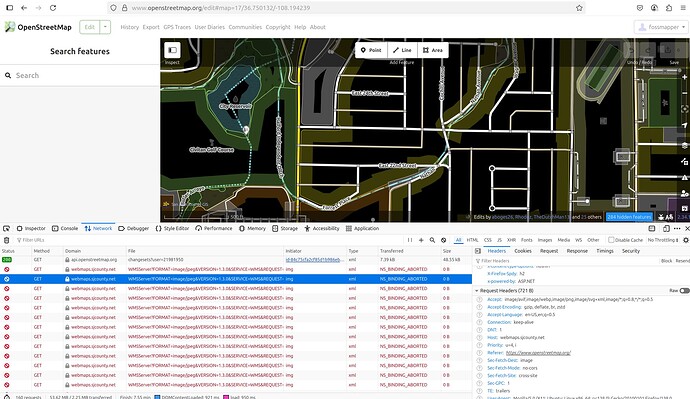Open network search magnifier icon
The height and width of the screenshot is (399, 690).
point(432,240)
